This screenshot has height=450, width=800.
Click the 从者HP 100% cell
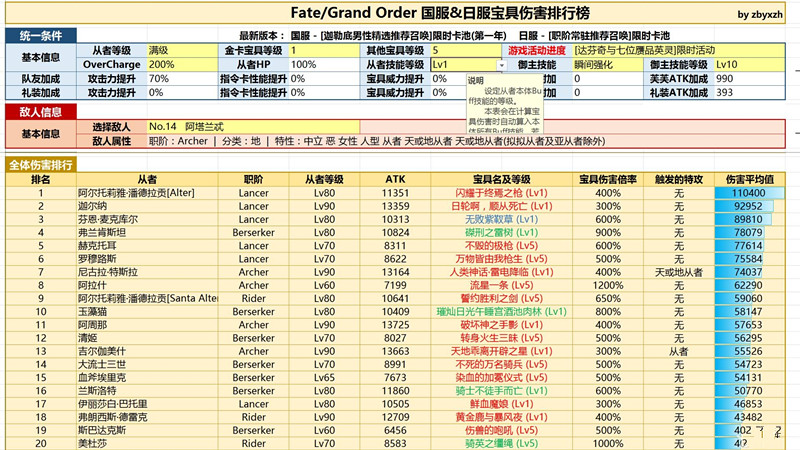(324, 65)
